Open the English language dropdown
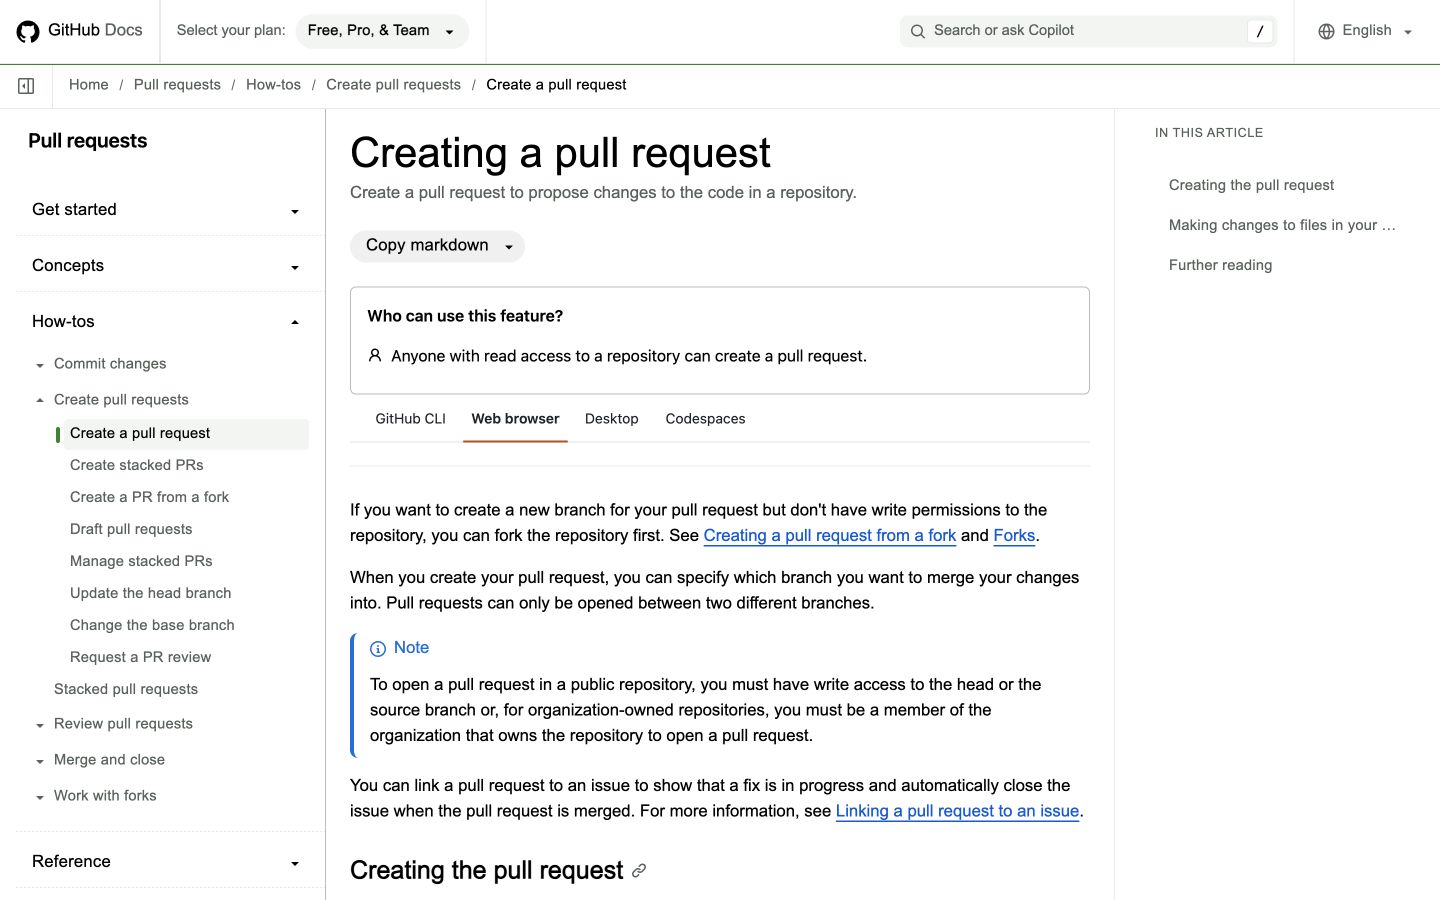The image size is (1440, 900). pos(1366,31)
